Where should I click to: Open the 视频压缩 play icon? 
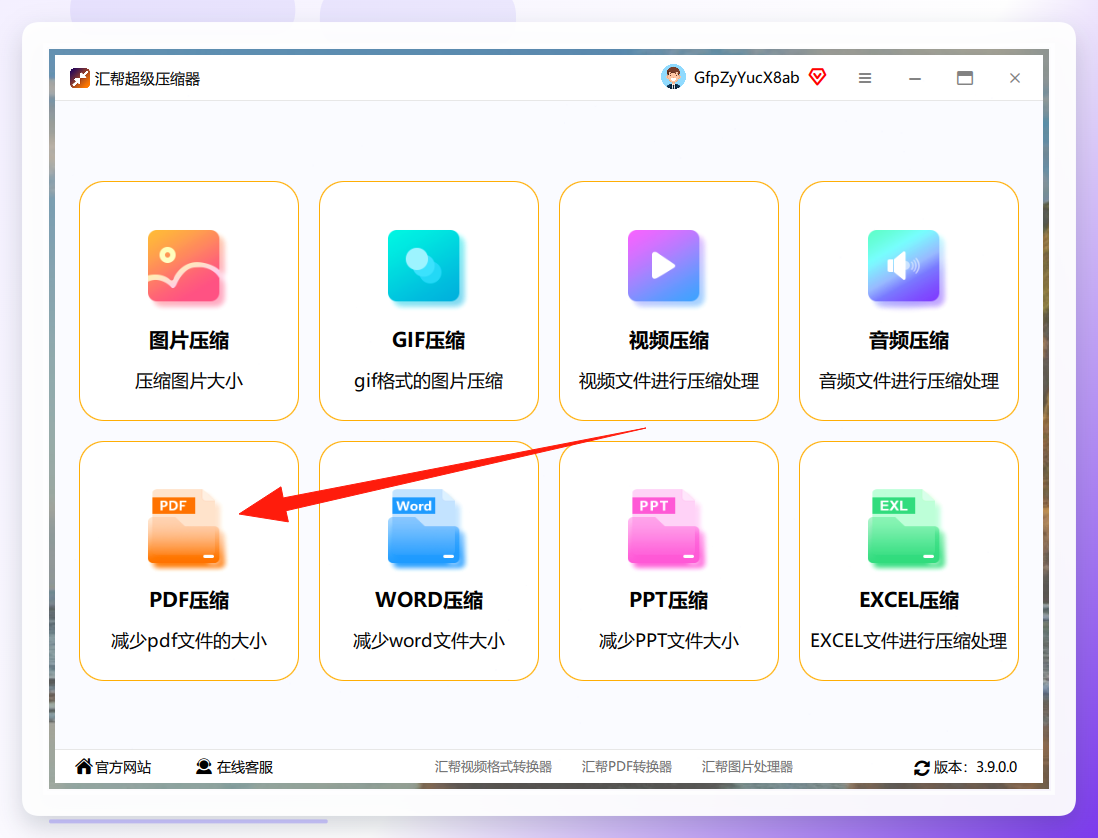[x=664, y=266]
